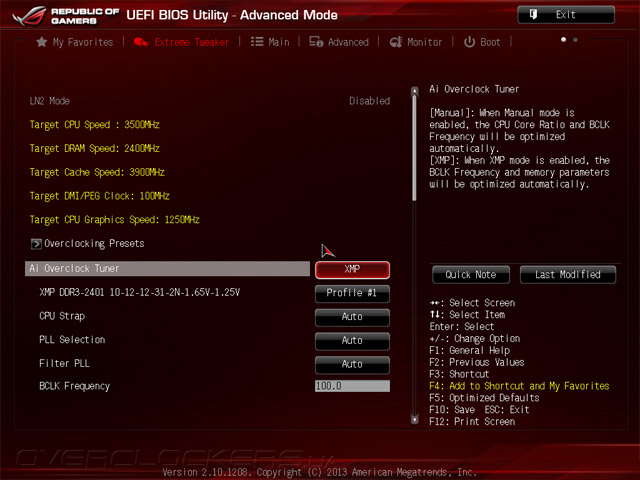The width and height of the screenshot is (640, 480).
Task: Click the F3: Shortcut hint
Action: [x=459, y=374]
